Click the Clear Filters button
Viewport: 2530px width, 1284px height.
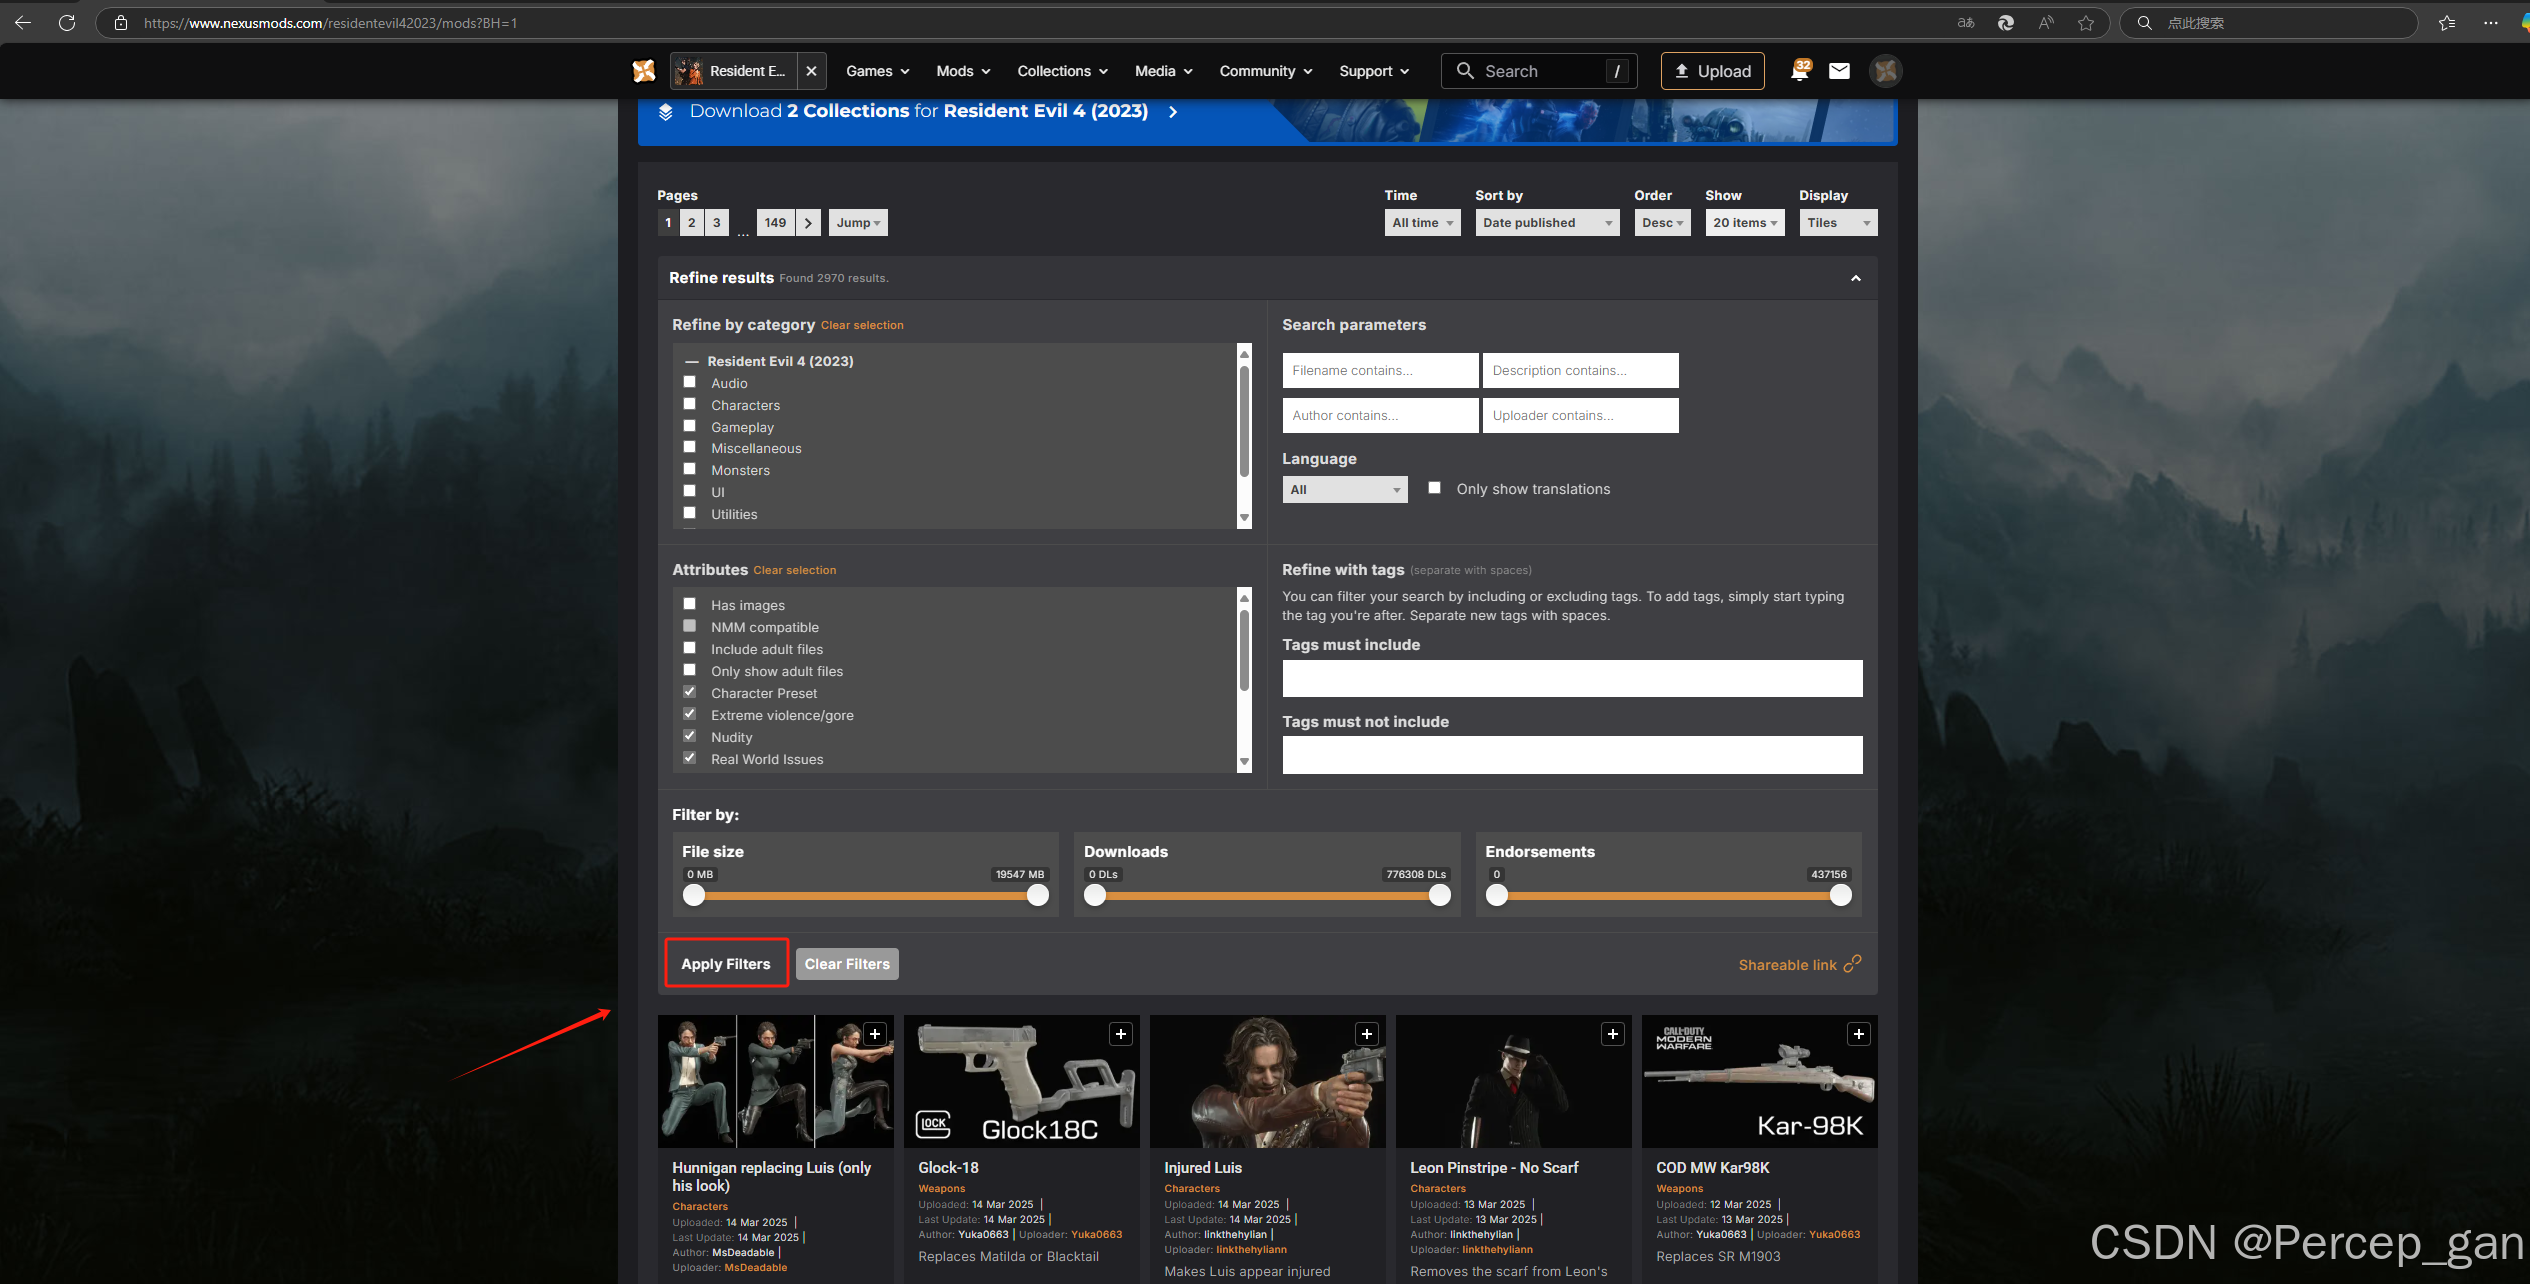847,964
